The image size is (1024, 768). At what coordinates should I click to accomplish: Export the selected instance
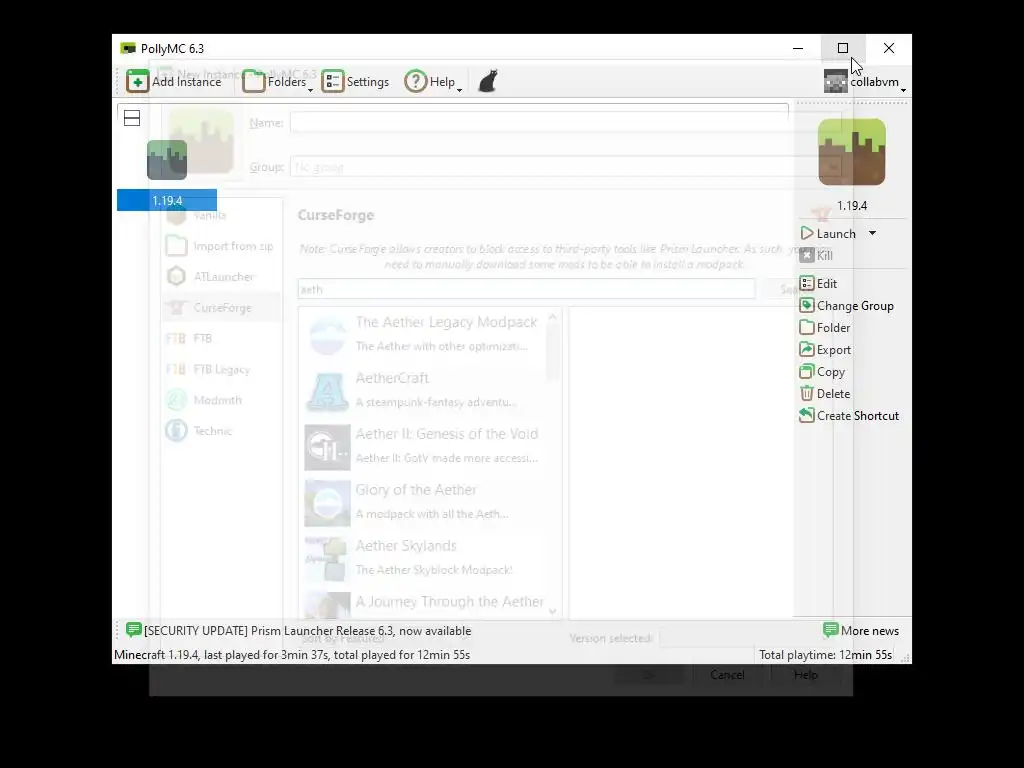pos(825,350)
